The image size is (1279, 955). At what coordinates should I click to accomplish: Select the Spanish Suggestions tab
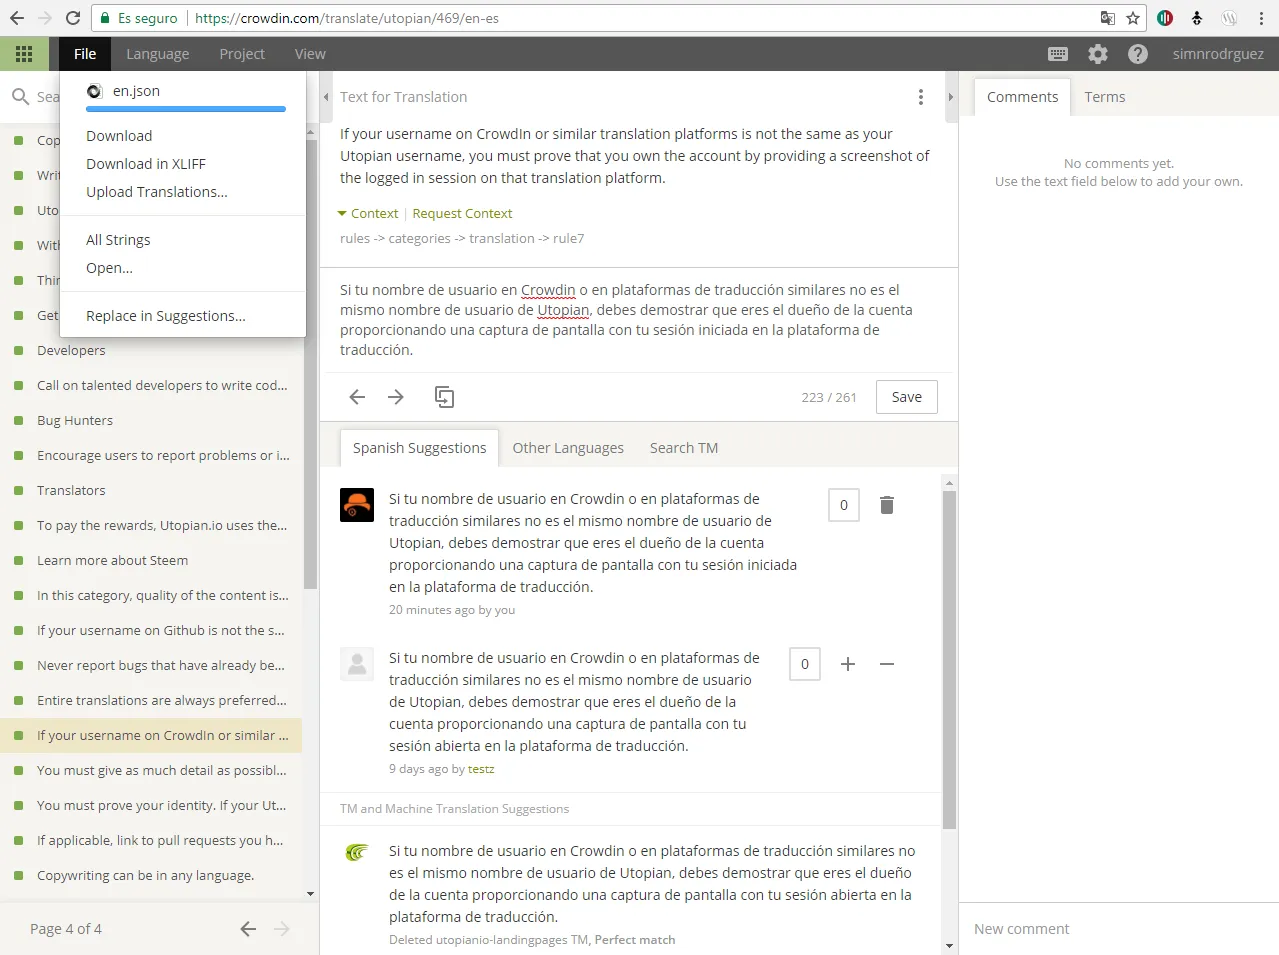pos(419,448)
